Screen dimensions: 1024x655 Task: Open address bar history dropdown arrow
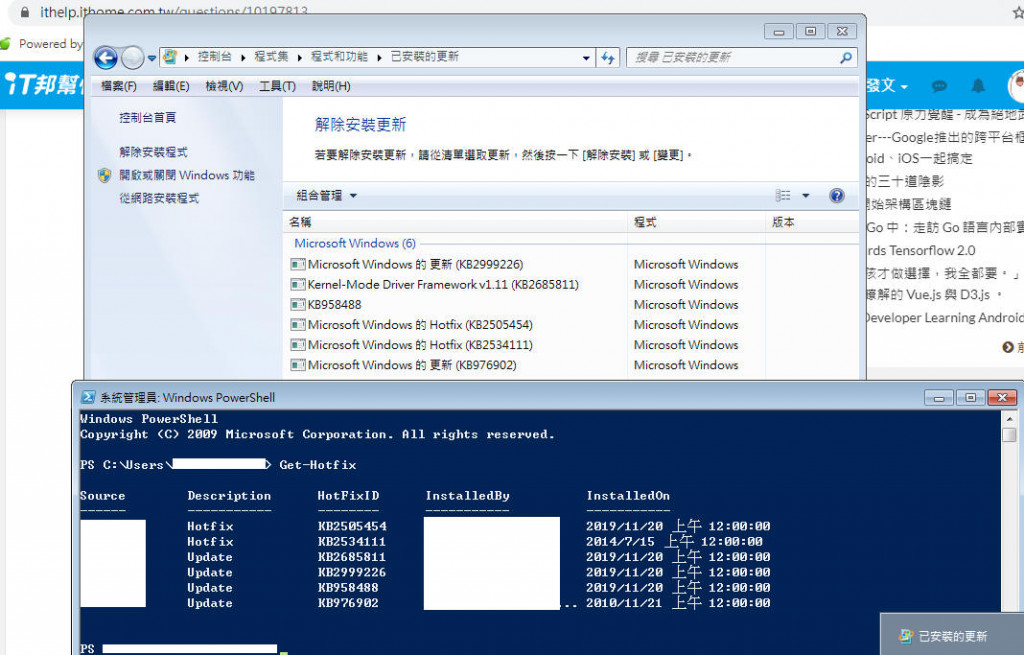(586, 58)
